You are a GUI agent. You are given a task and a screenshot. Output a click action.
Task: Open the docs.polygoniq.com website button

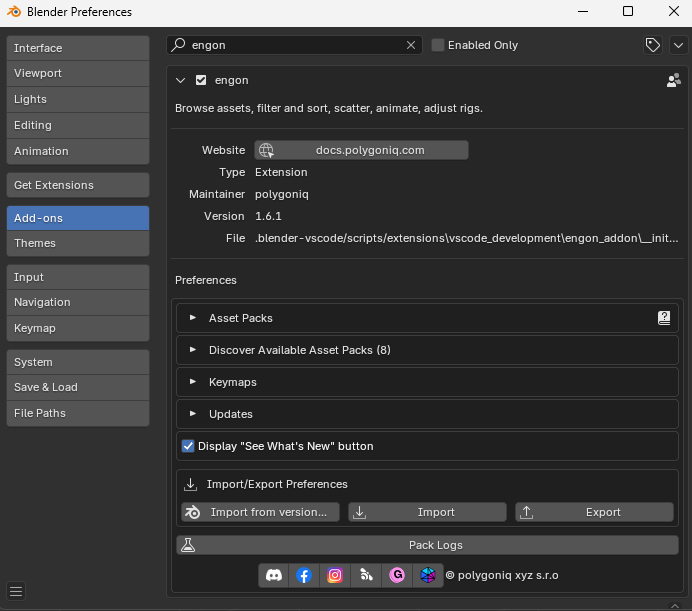(x=361, y=150)
